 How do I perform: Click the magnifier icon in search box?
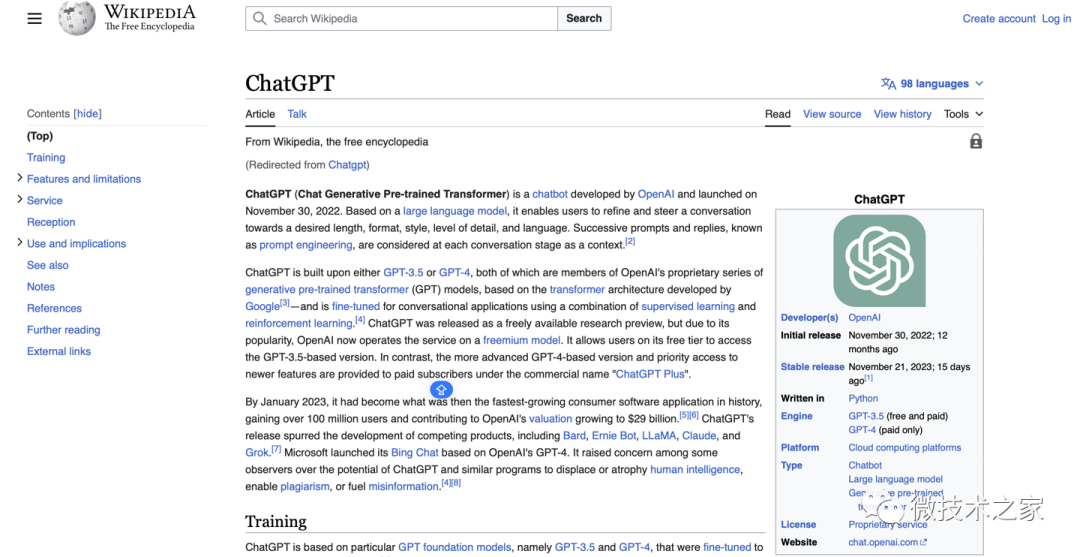tap(260, 19)
